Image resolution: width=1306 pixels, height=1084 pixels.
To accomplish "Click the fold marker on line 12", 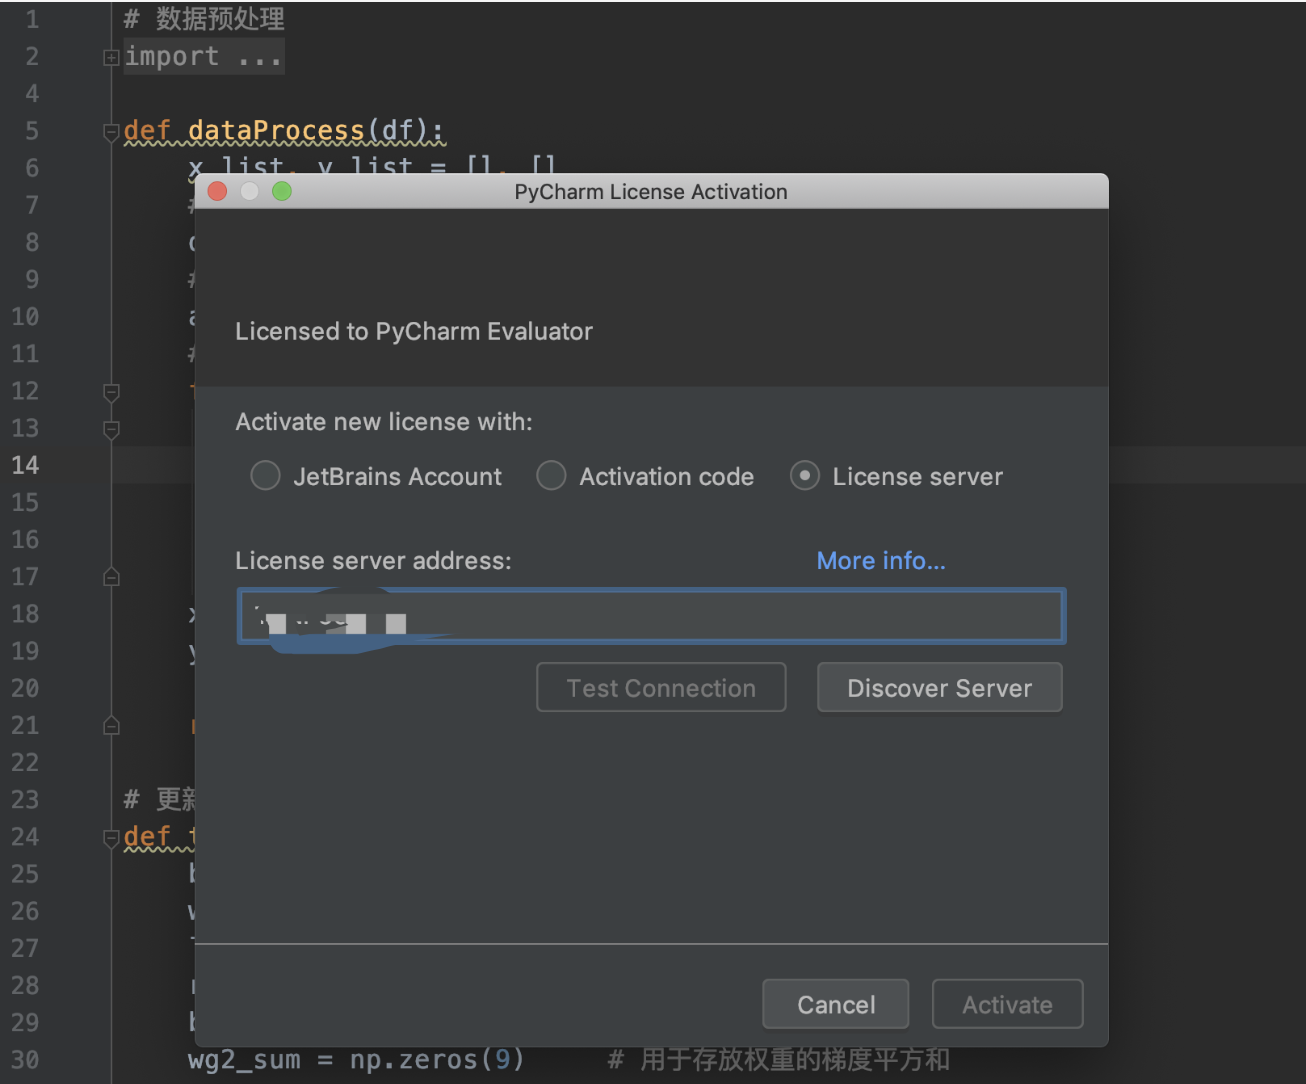I will click(110, 393).
